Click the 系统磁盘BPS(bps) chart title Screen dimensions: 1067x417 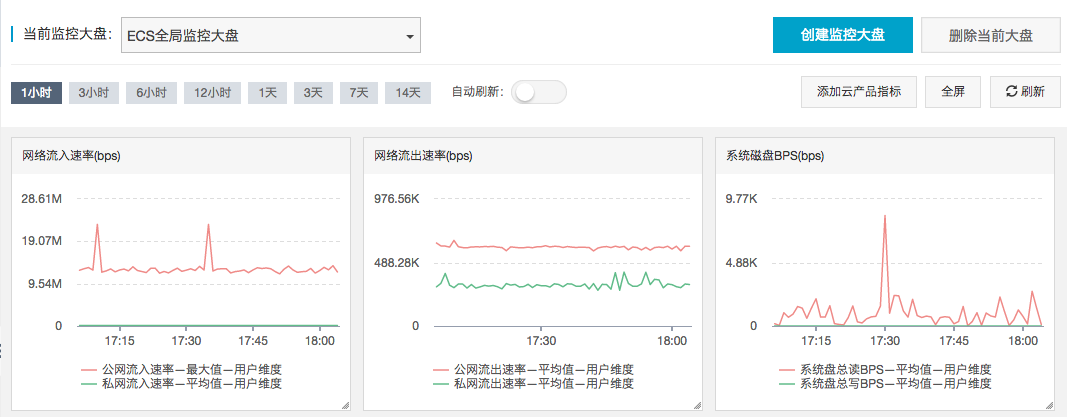pos(775,156)
